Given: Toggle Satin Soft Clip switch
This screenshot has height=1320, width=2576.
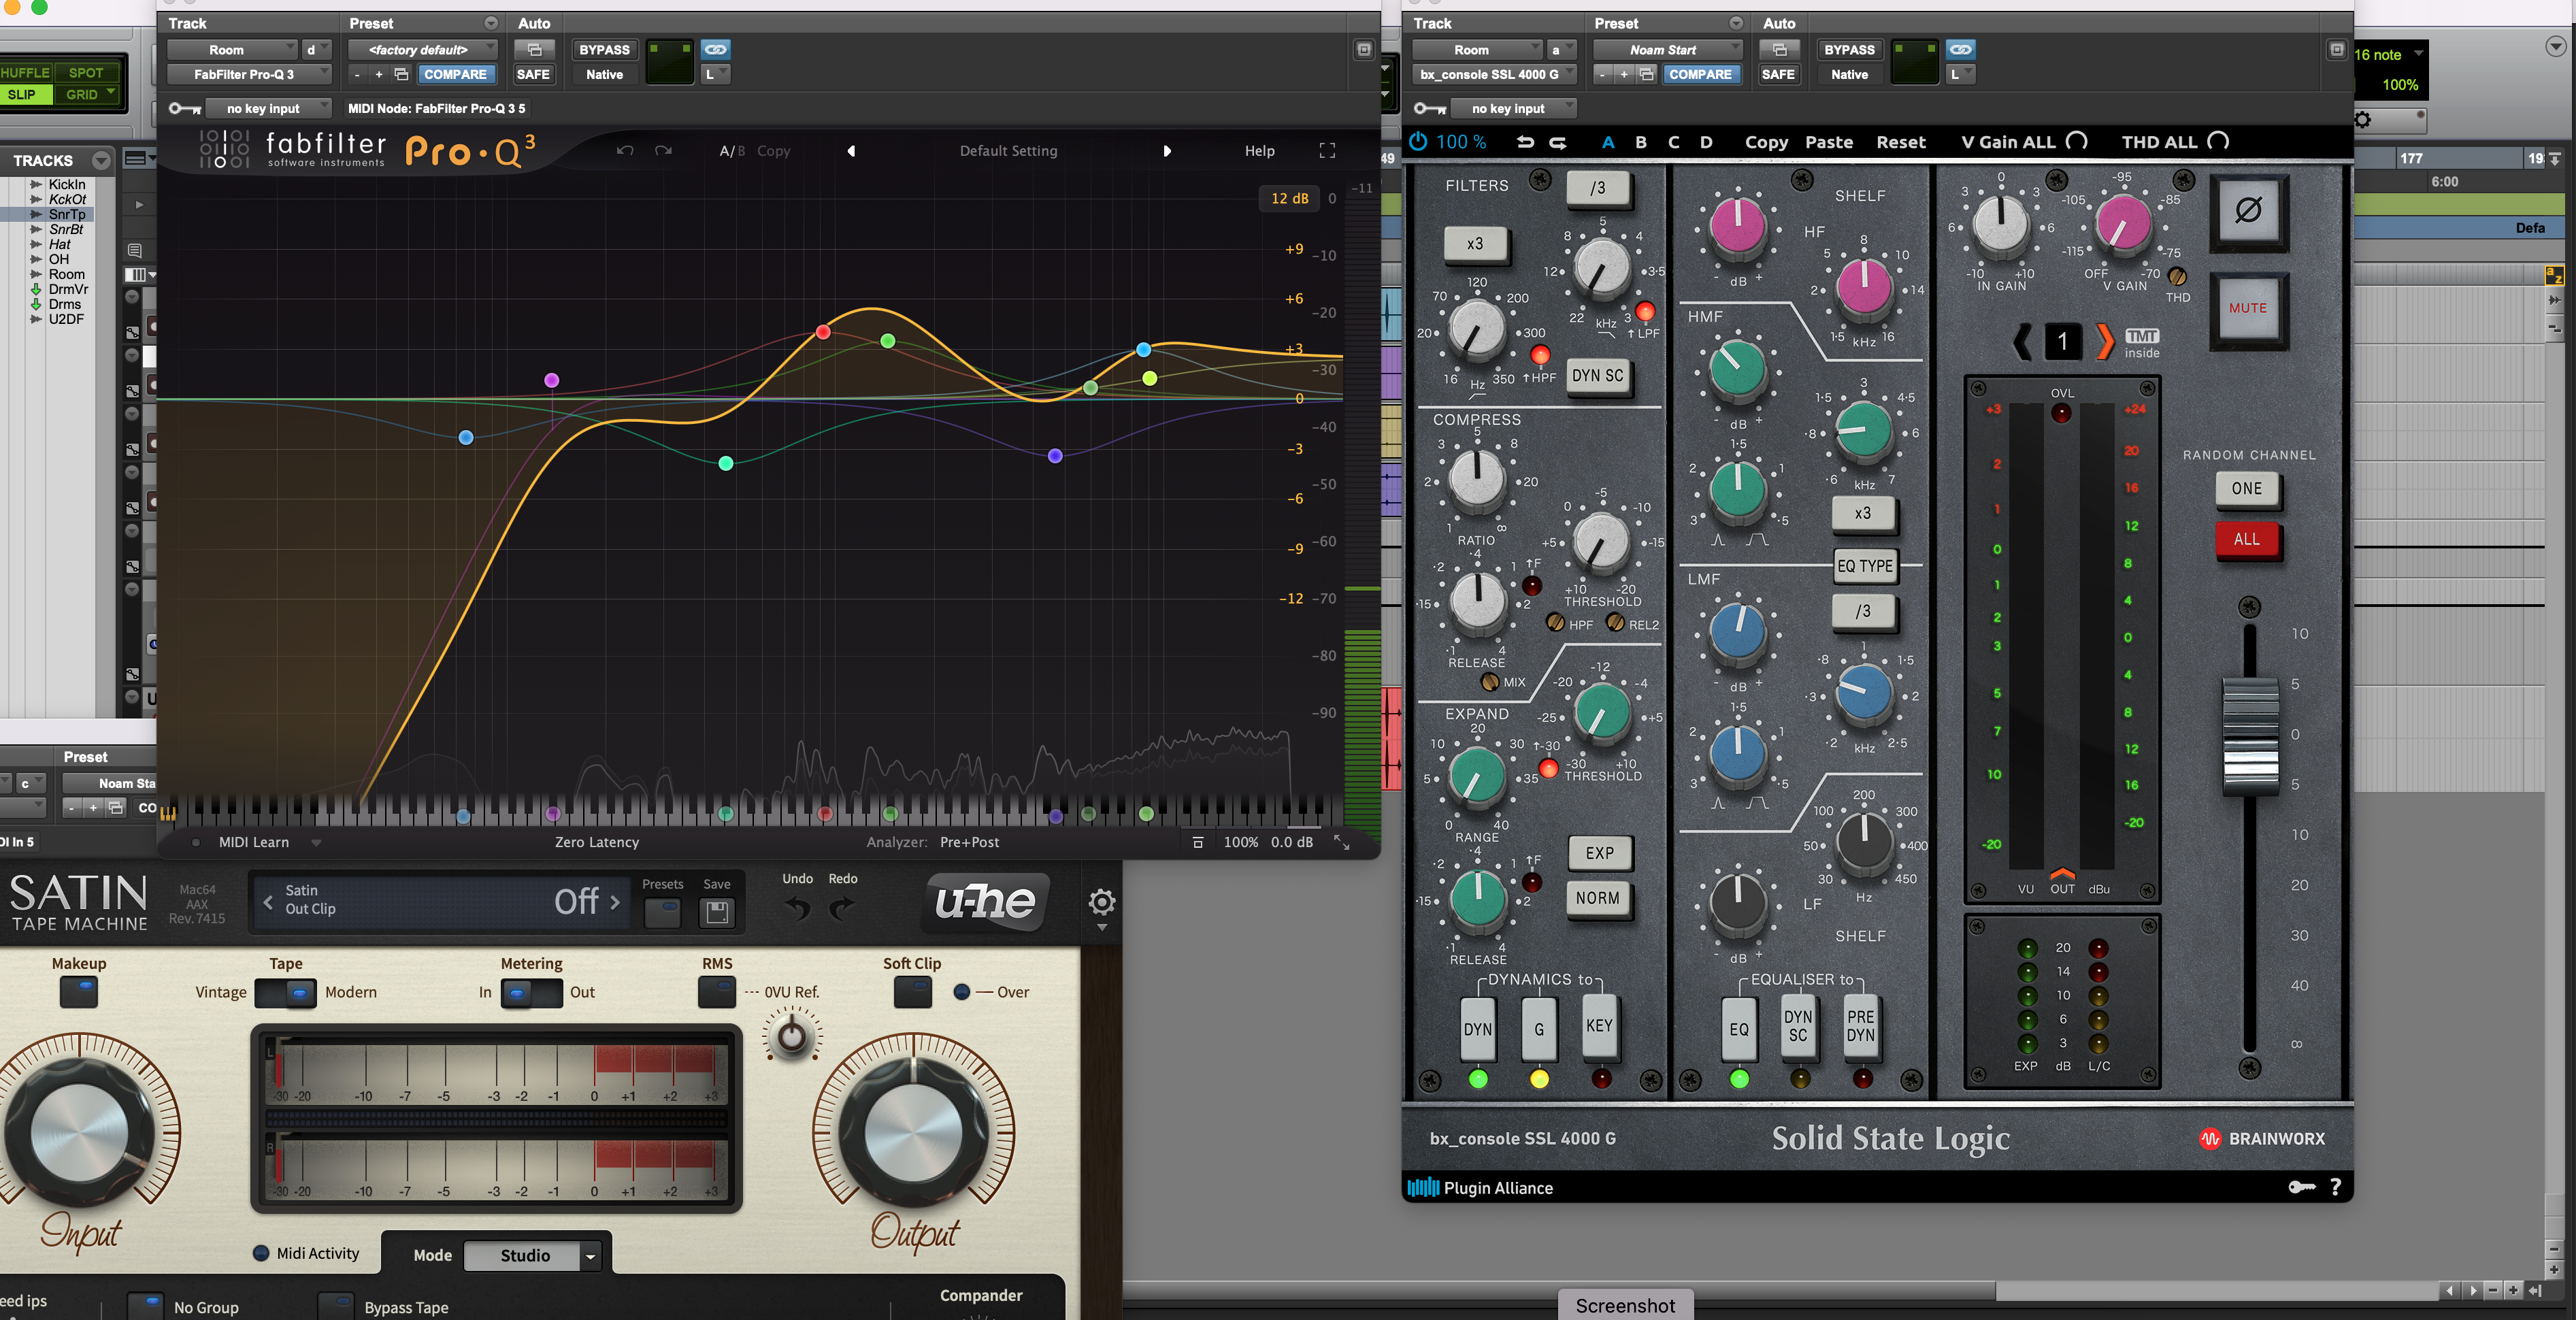Looking at the screenshot, I should [x=912, y=992].
